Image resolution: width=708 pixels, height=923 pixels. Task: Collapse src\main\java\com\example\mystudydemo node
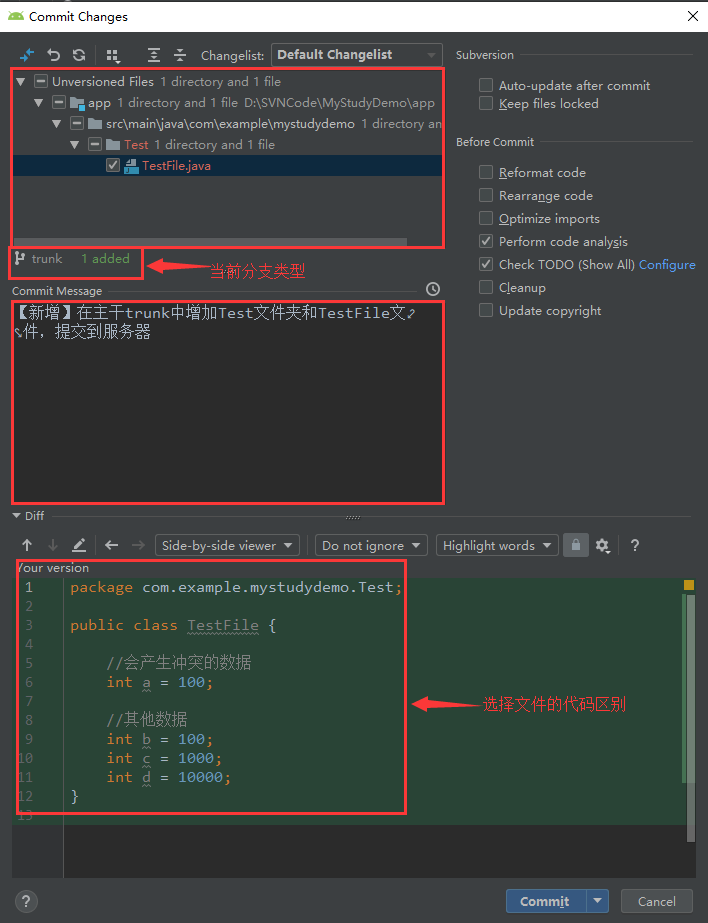point(56,124)
